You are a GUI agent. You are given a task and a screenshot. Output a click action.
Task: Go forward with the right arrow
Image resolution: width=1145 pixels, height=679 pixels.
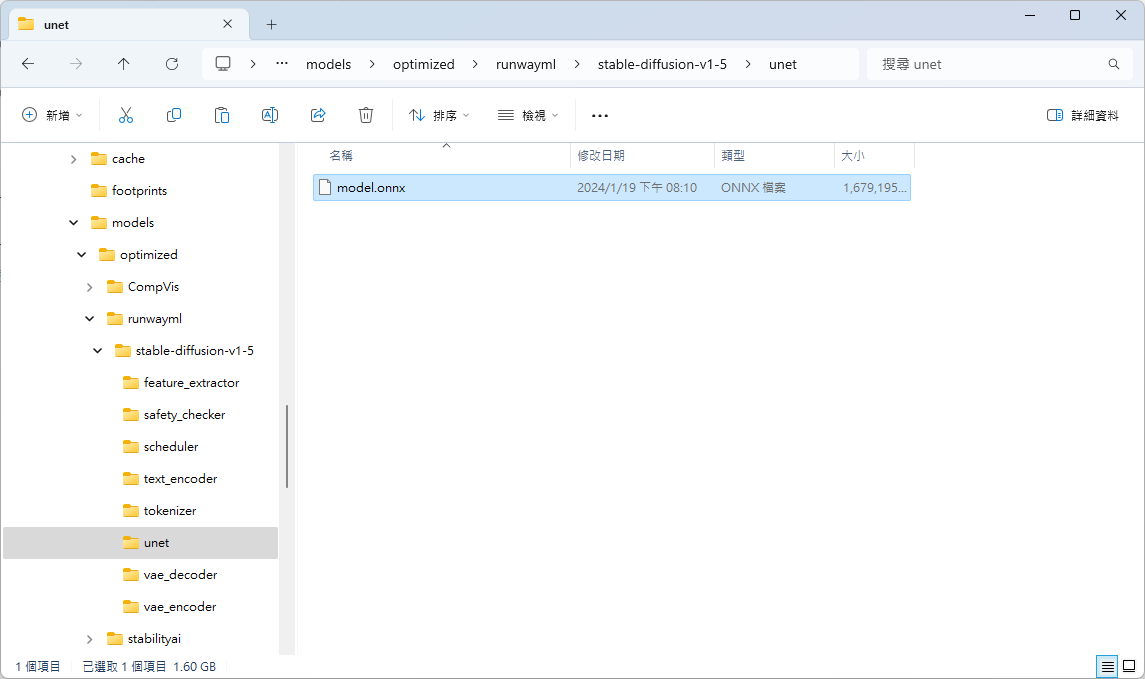point(76,64)
